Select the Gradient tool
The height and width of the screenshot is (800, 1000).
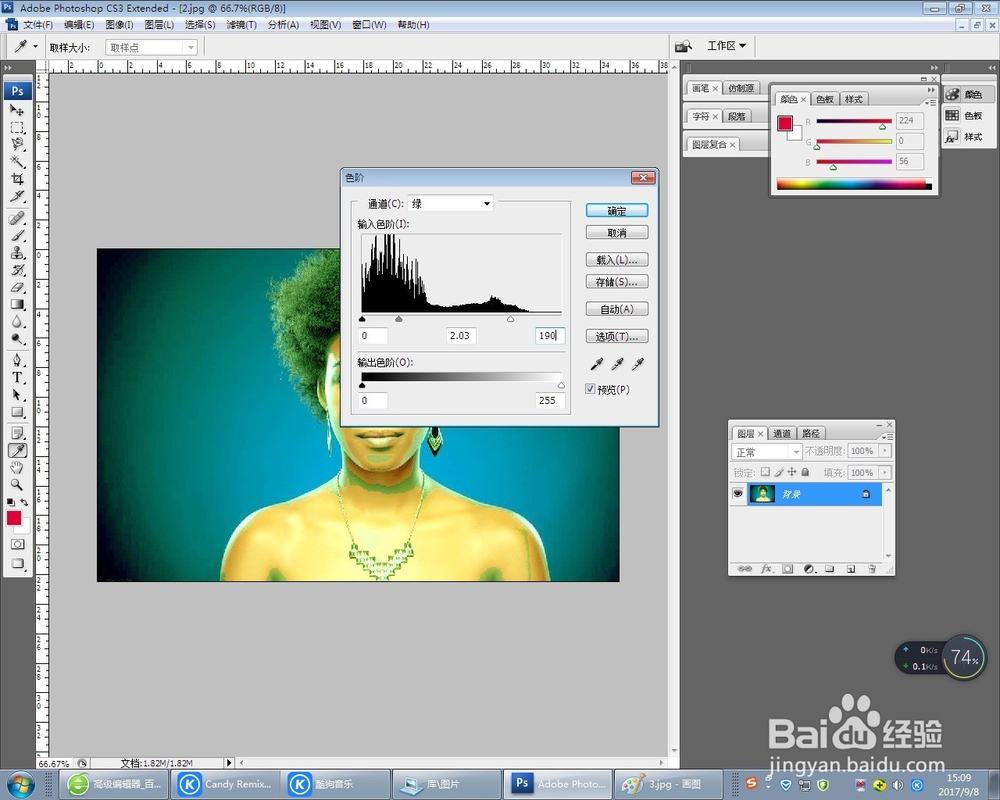[17, 304]
